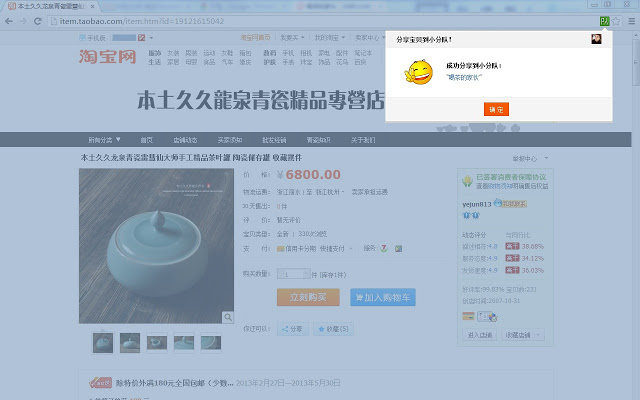640x400 pixels.
Task: Open the 淘宝网首页 home link
Action: tap(255, 38)
